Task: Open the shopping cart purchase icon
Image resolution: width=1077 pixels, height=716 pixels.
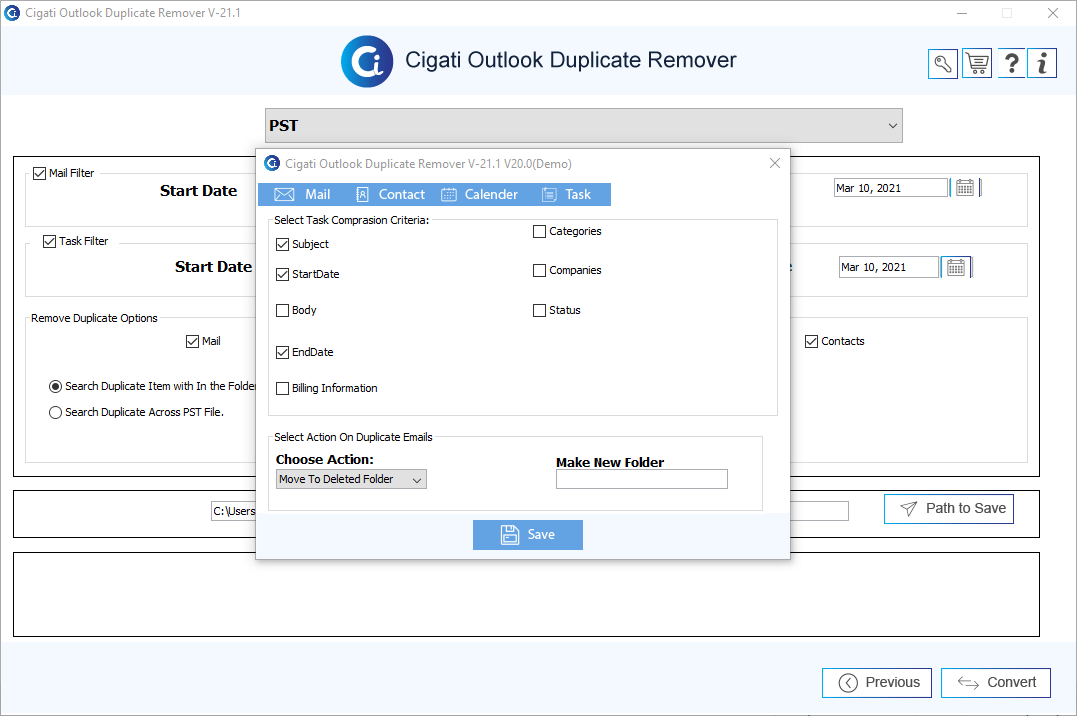Action: (977, 64)
